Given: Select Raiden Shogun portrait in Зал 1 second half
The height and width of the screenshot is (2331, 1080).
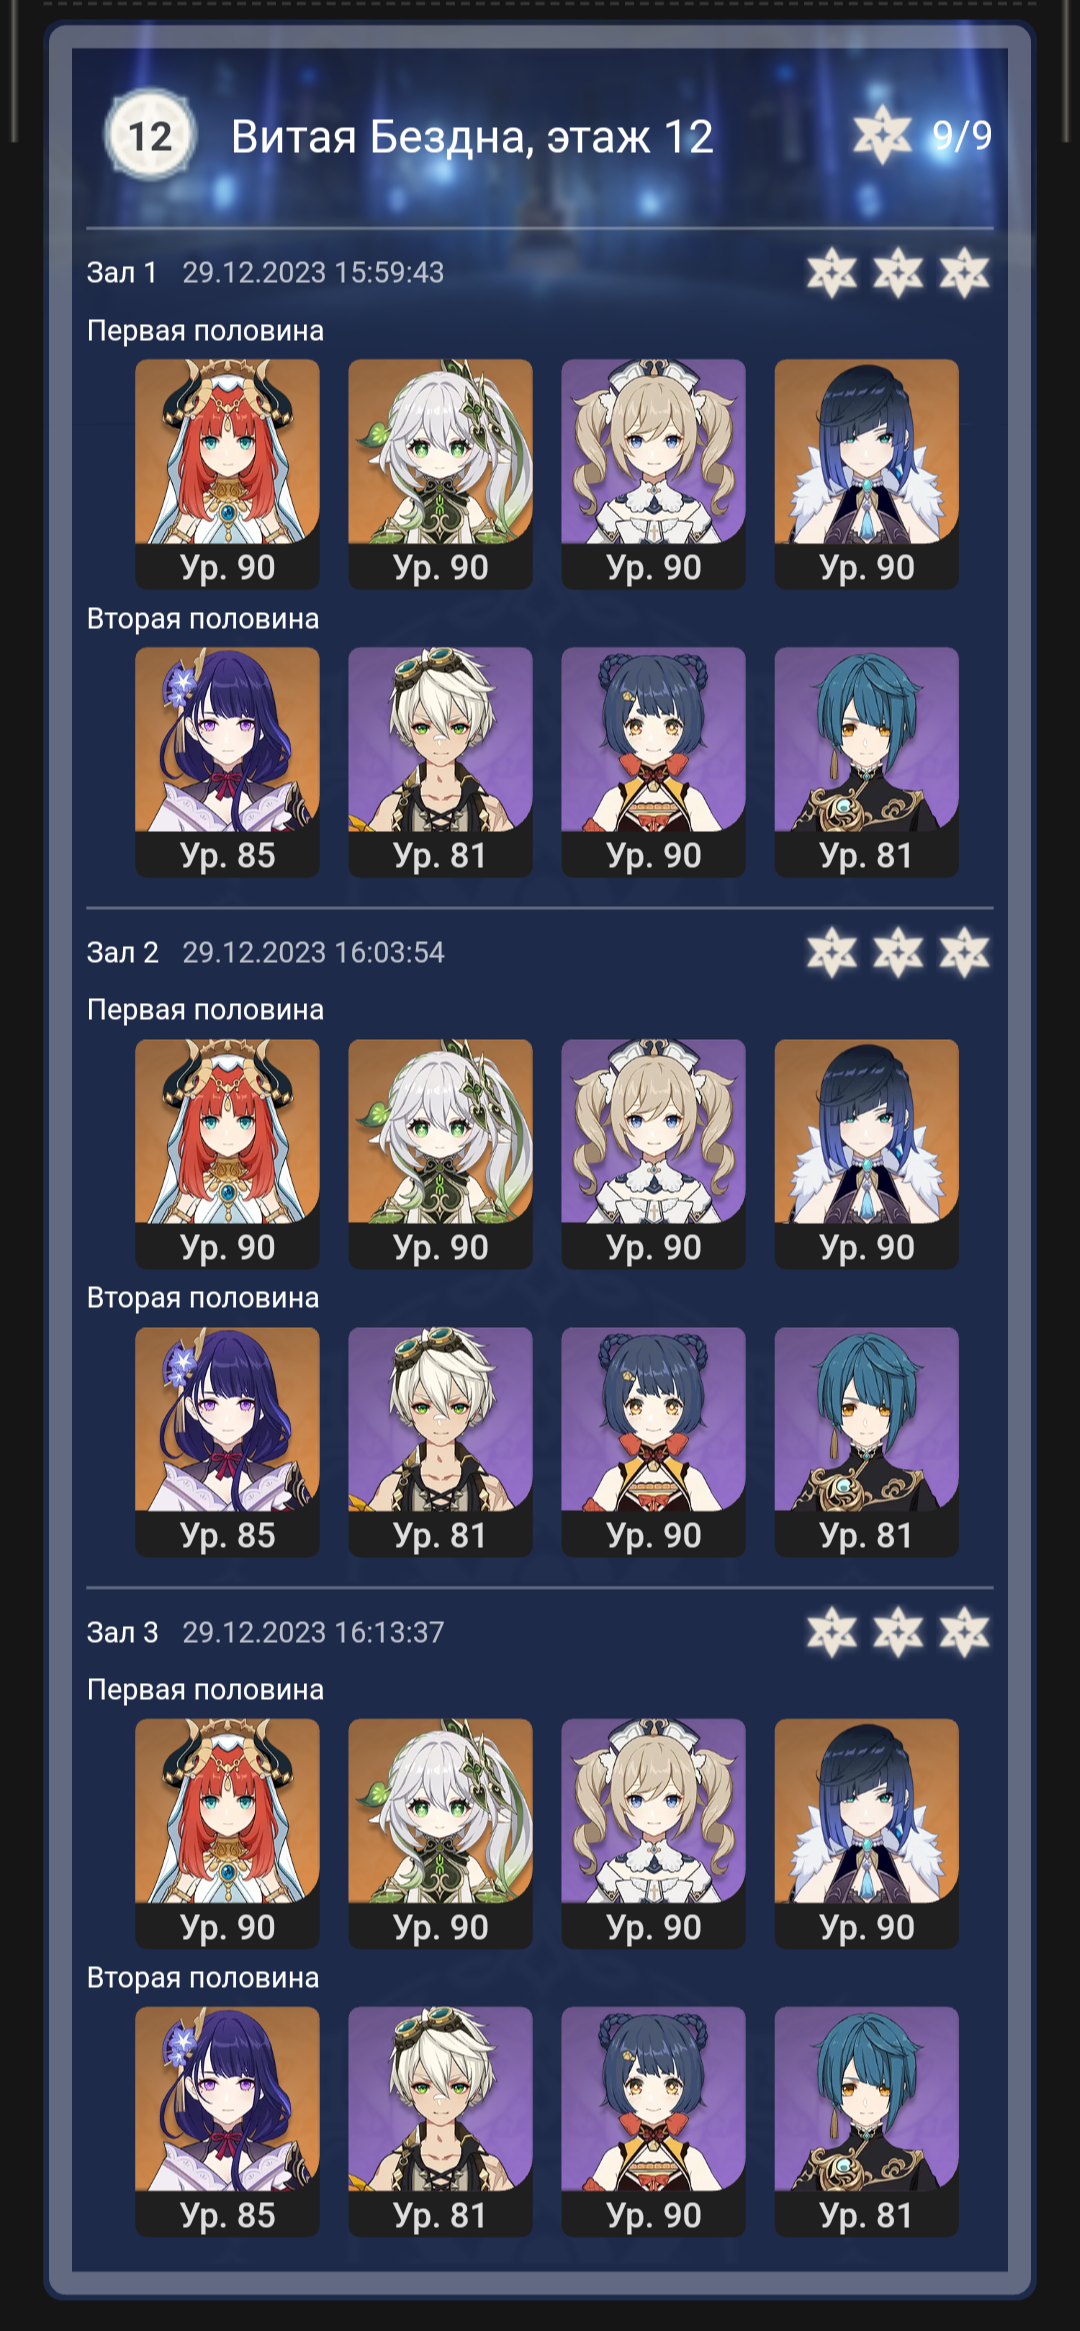Looking at the screenshot, I should tap(227, 762).
